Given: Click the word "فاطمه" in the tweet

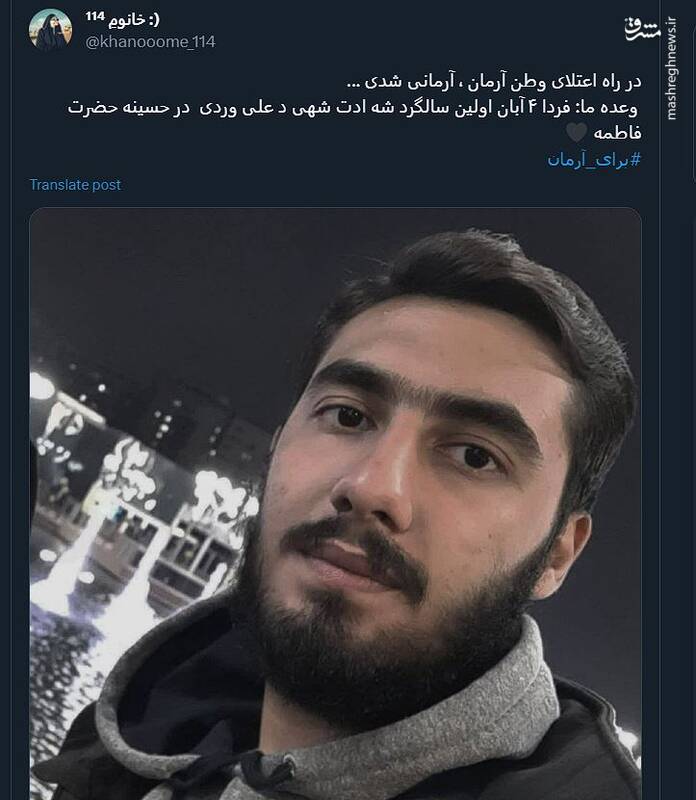Looking at the screenshot, I should 617,134.
